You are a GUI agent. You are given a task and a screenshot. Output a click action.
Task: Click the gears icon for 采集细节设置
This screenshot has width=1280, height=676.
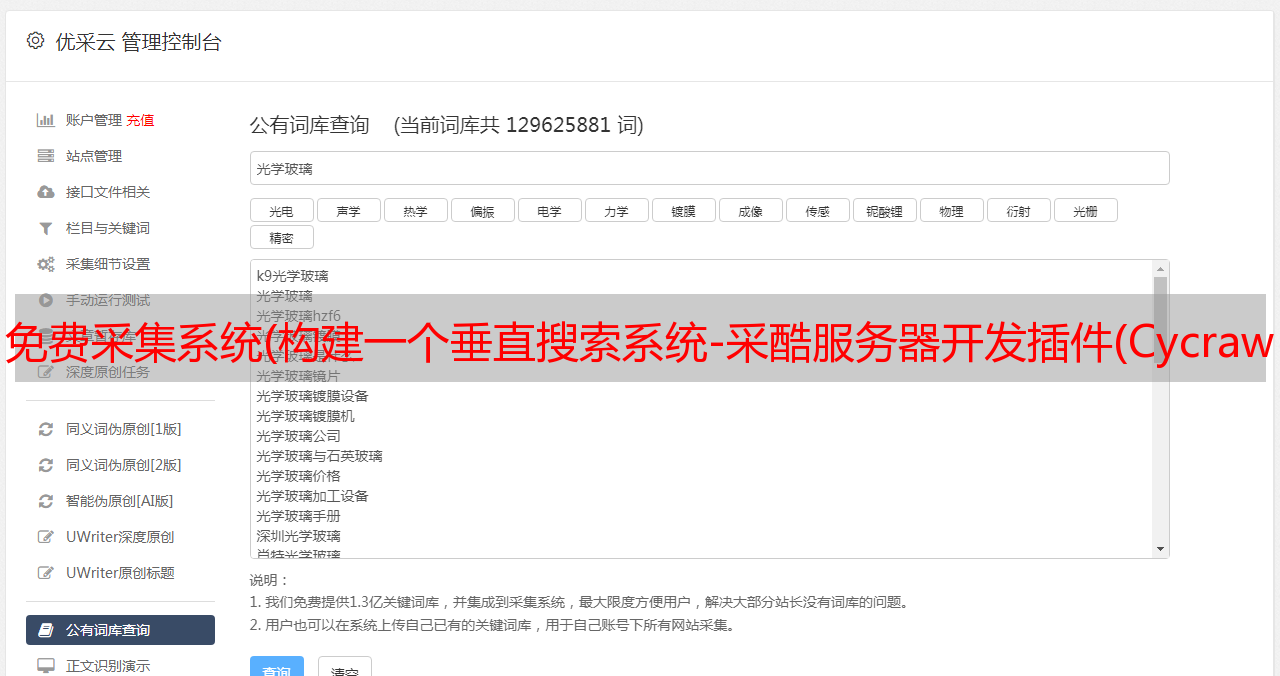[46, 264]
